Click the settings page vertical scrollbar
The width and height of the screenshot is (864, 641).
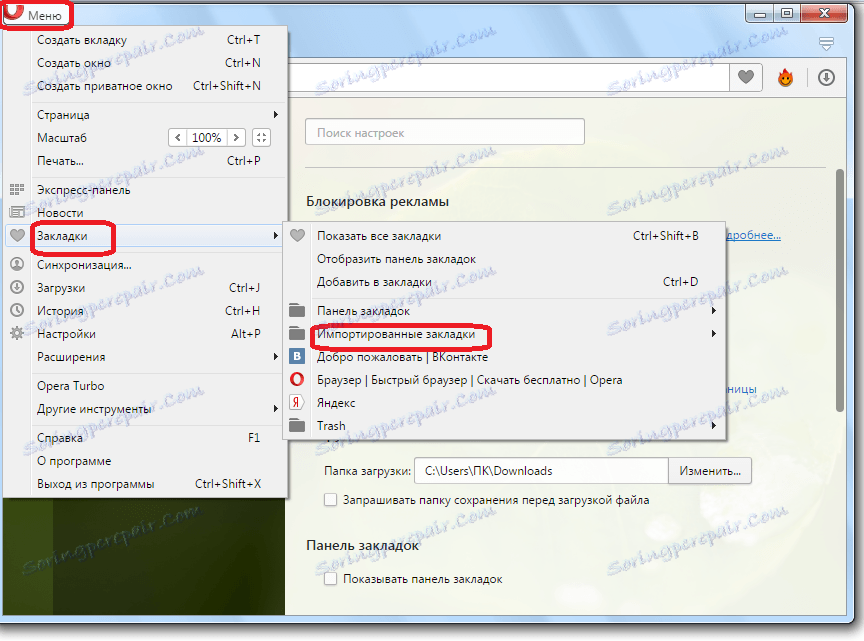840,290
